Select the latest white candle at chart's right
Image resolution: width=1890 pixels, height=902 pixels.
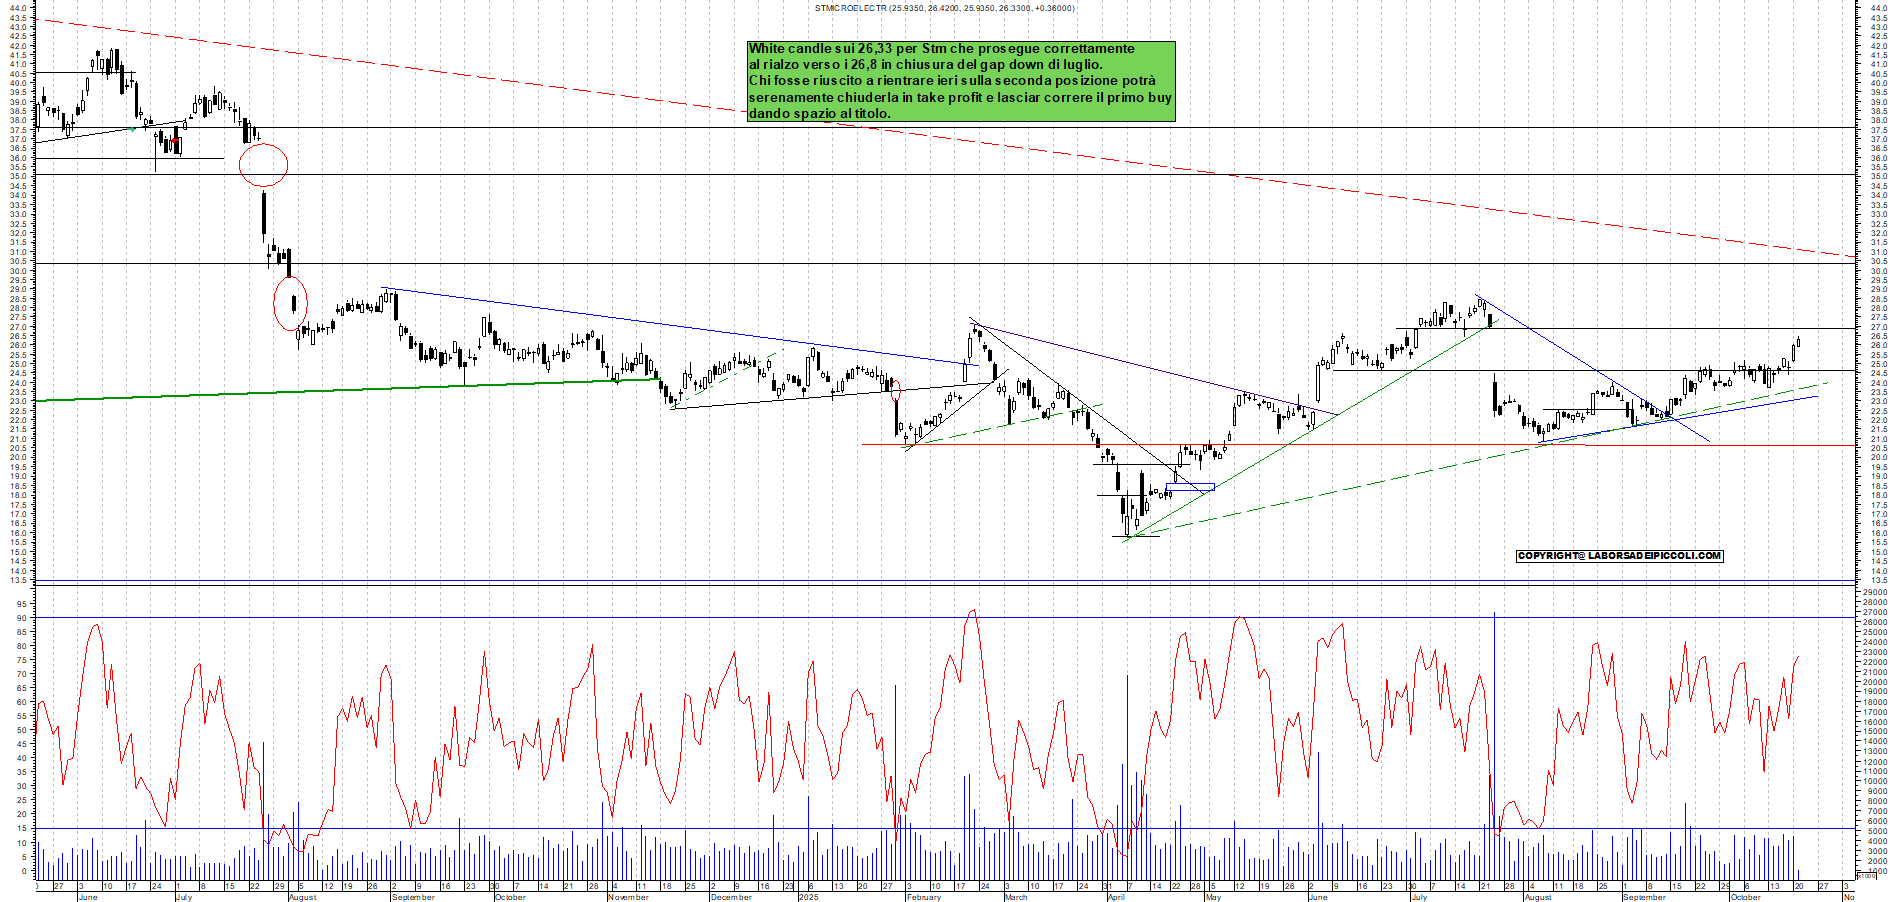pyautogui.click(x=1797, y=343)
